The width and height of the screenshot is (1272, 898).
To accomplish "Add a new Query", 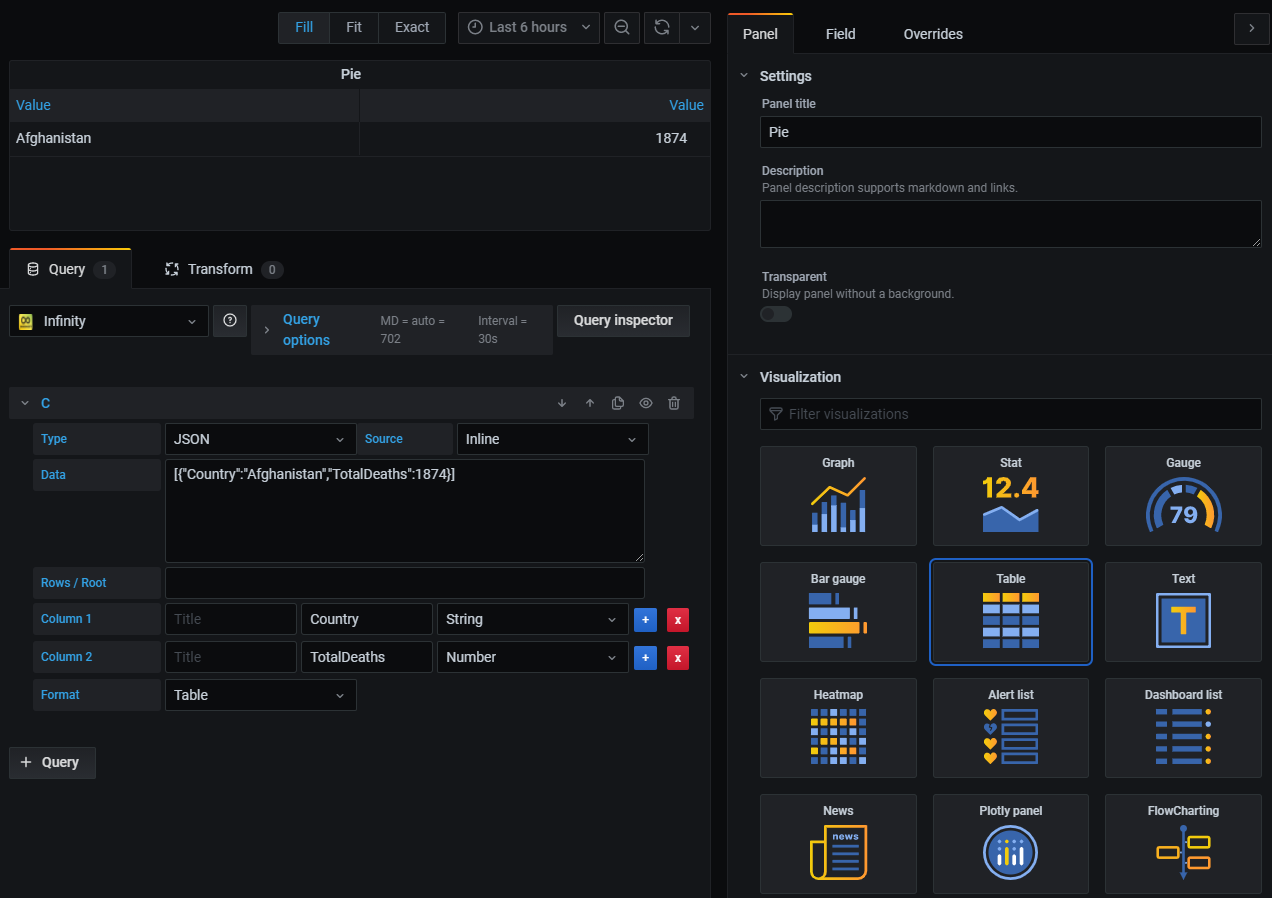I will pyautogui.click(x=52, y=762).
